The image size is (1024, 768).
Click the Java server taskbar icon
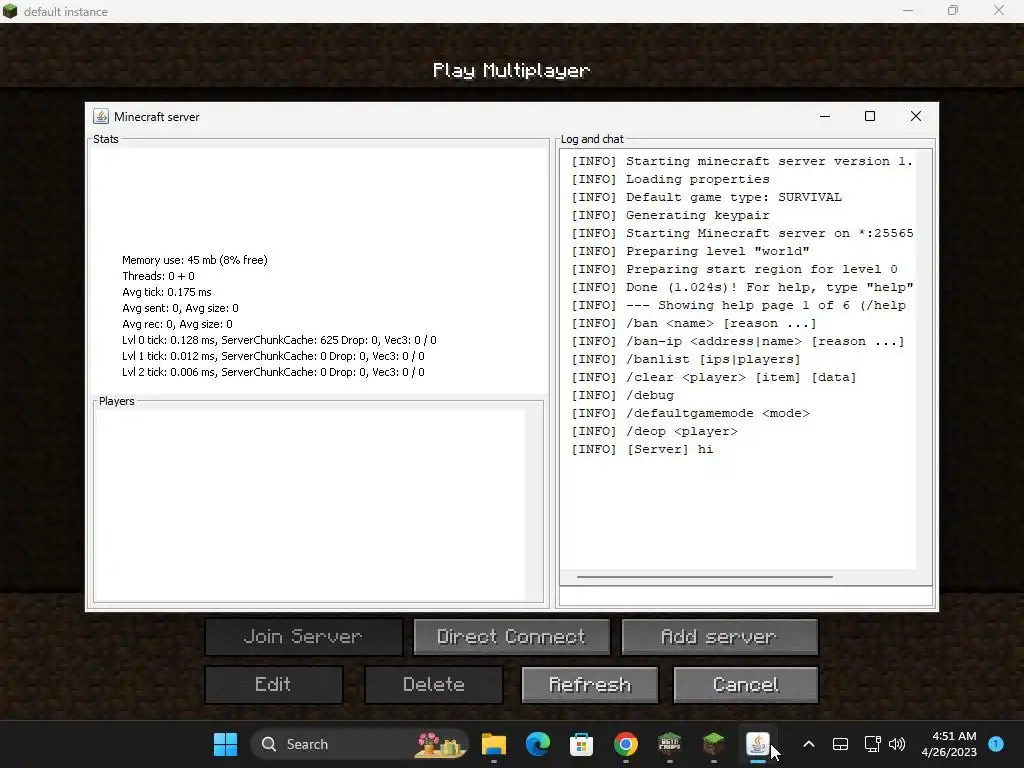[758, 744]
